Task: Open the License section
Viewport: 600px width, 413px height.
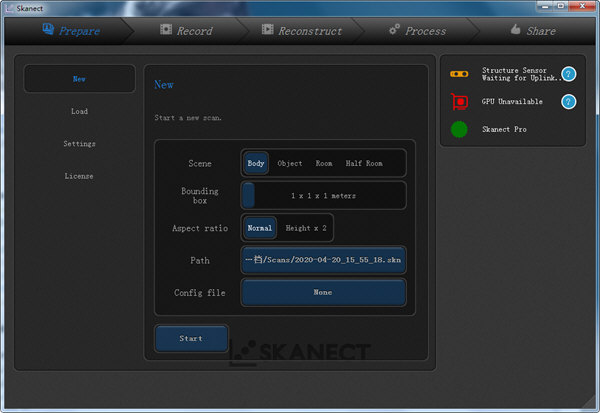Action: 79,176
